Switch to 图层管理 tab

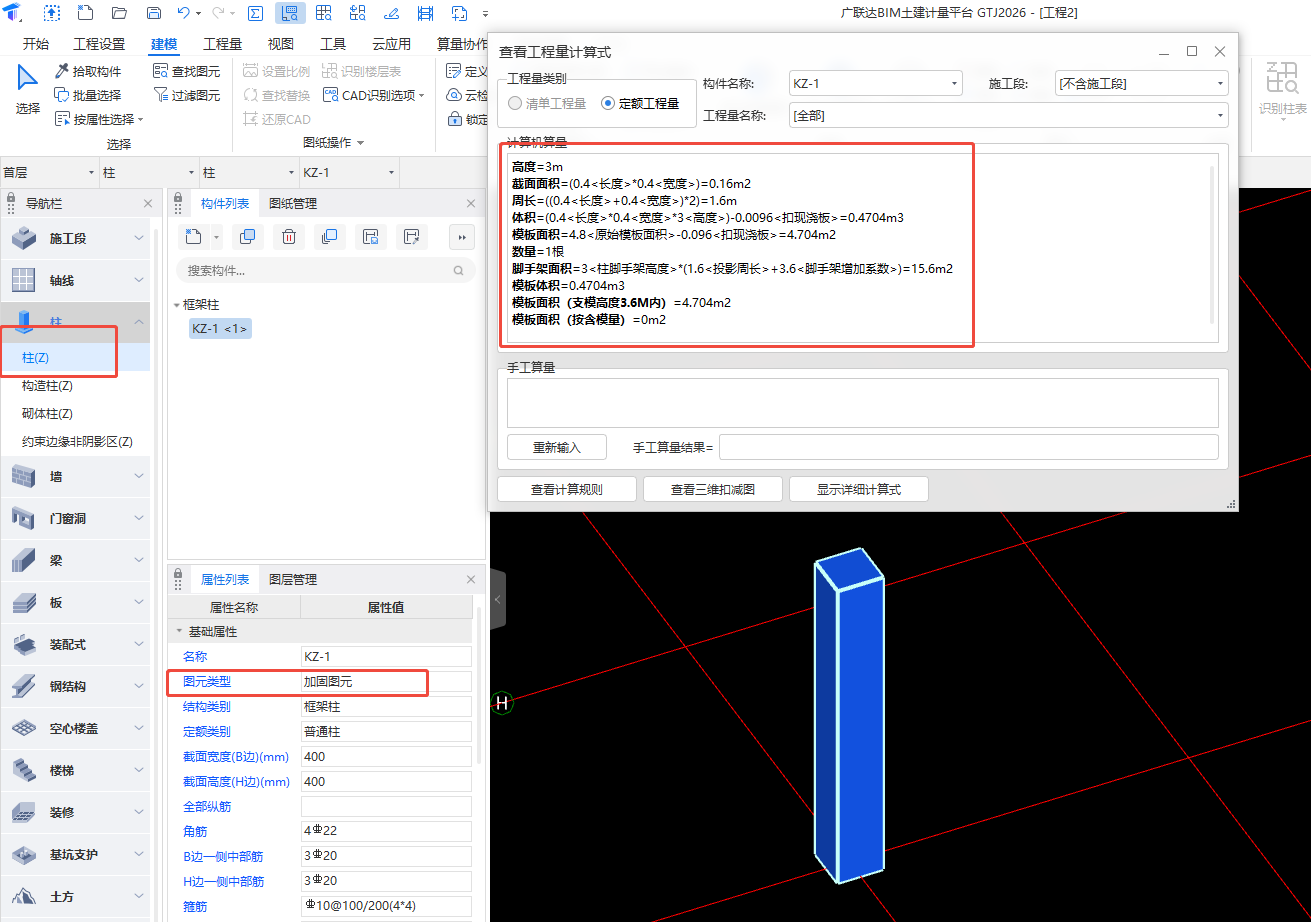[293, 579]
